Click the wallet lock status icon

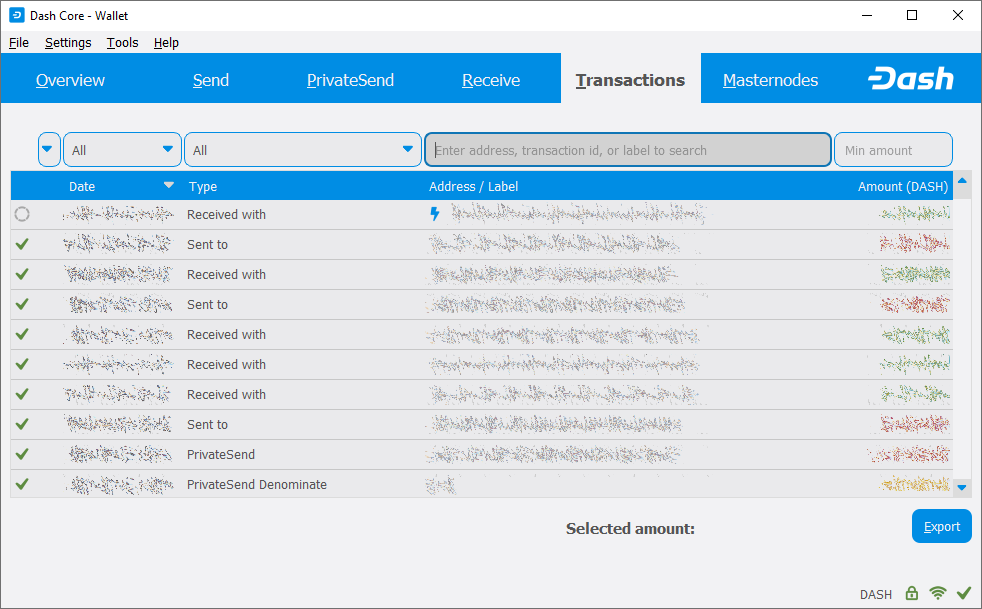tap(912, 593)
